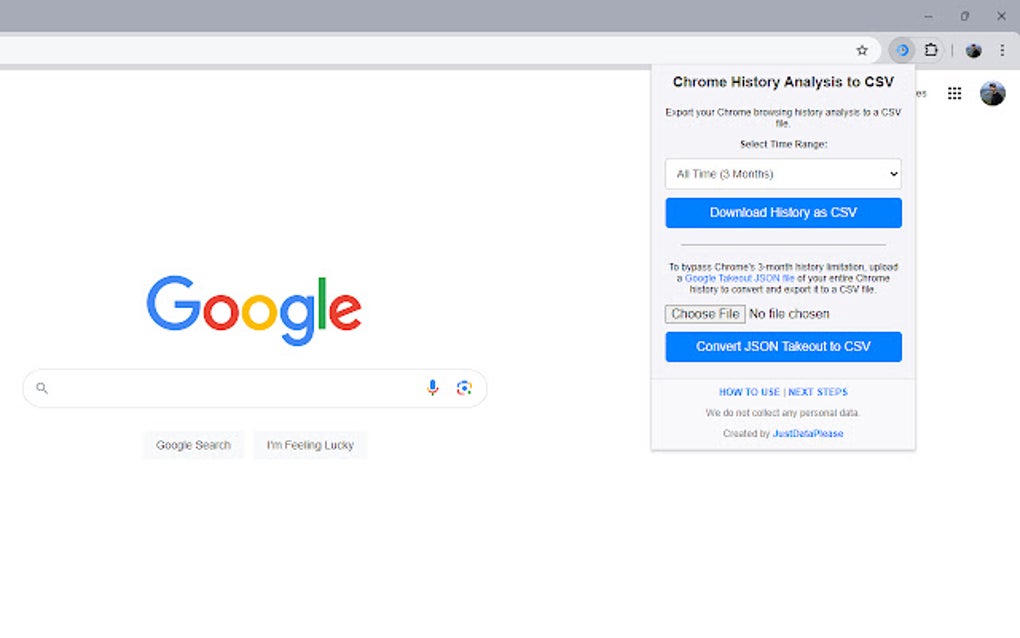1020x638 pixels.
Task: Open the NEXT STEPS link
Action: (x=818, y=391)
